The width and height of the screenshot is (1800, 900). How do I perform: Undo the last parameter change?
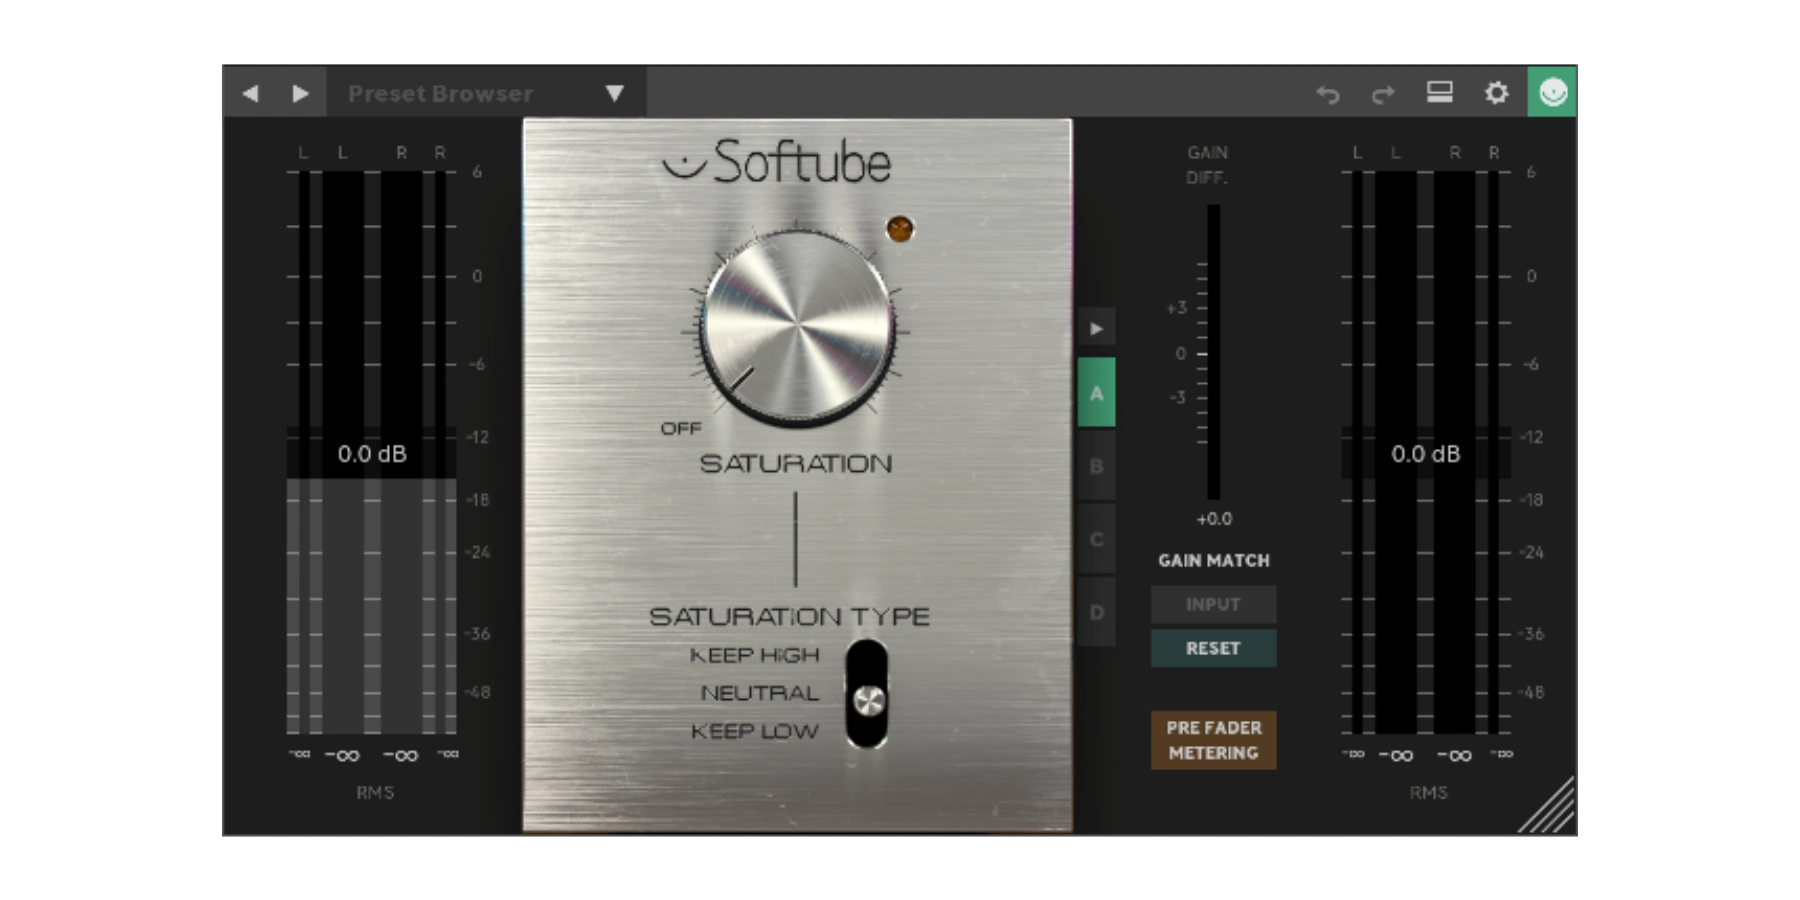(1329, 93)
